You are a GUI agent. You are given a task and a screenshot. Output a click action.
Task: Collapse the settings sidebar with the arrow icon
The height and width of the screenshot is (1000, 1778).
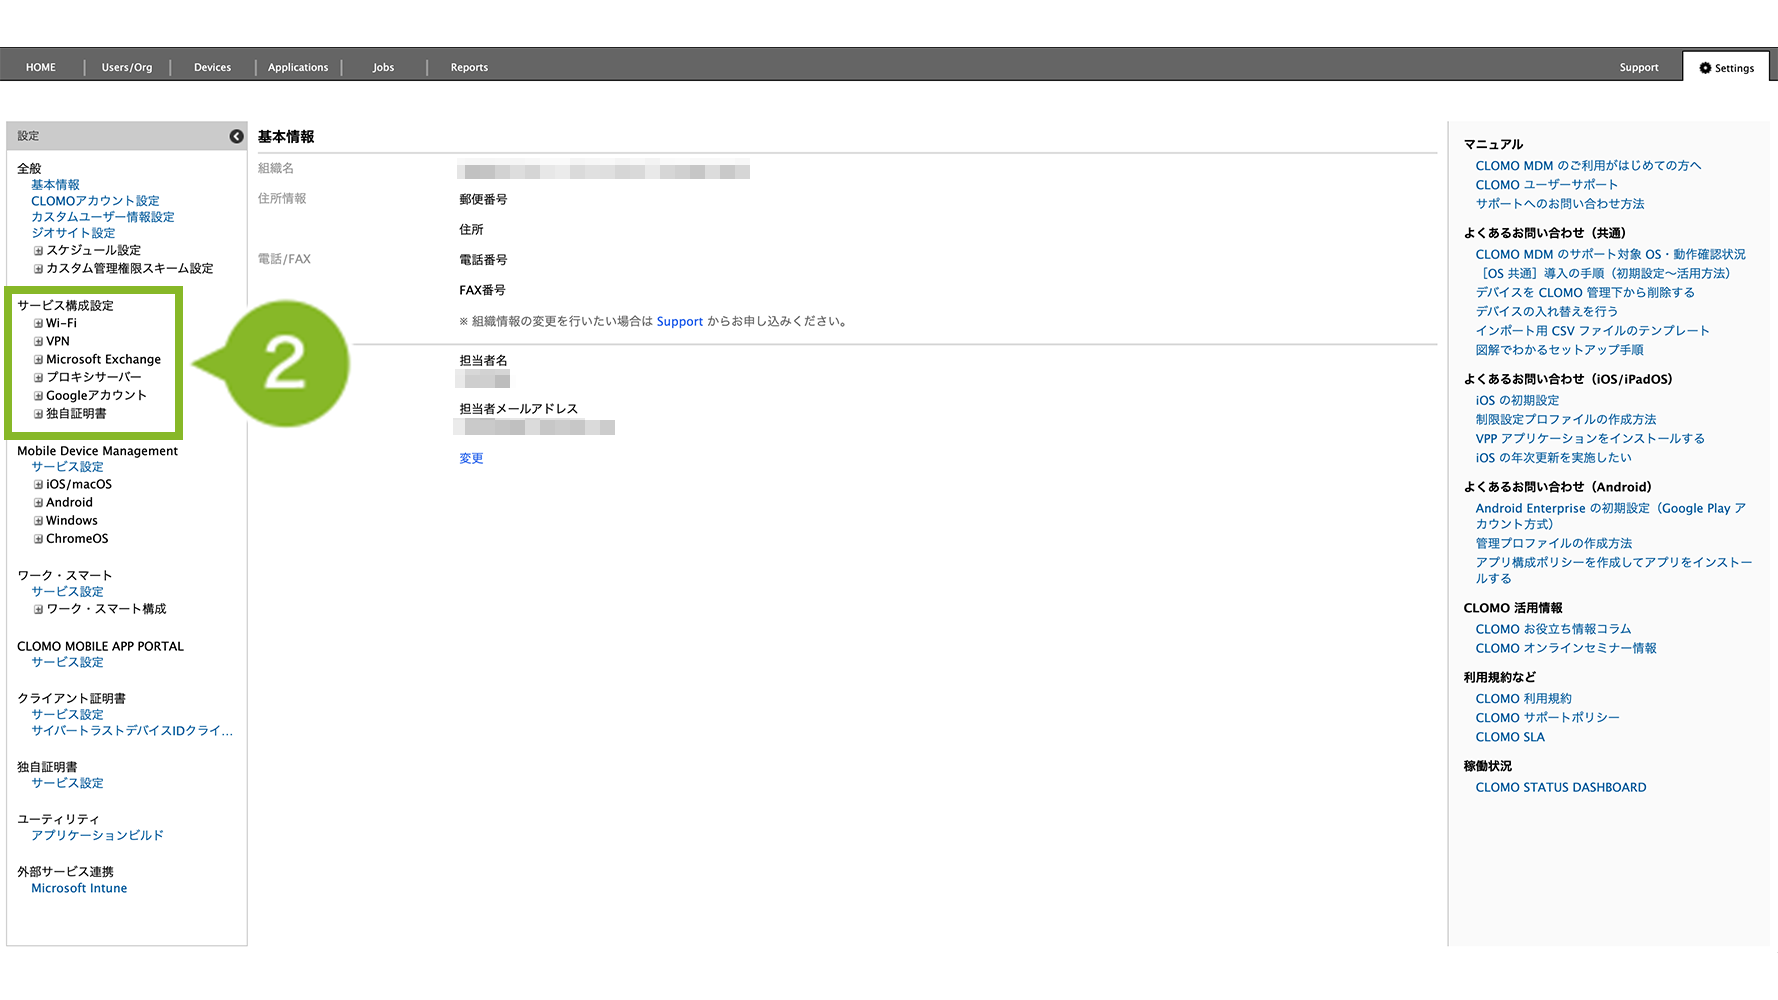click(236, 136)
